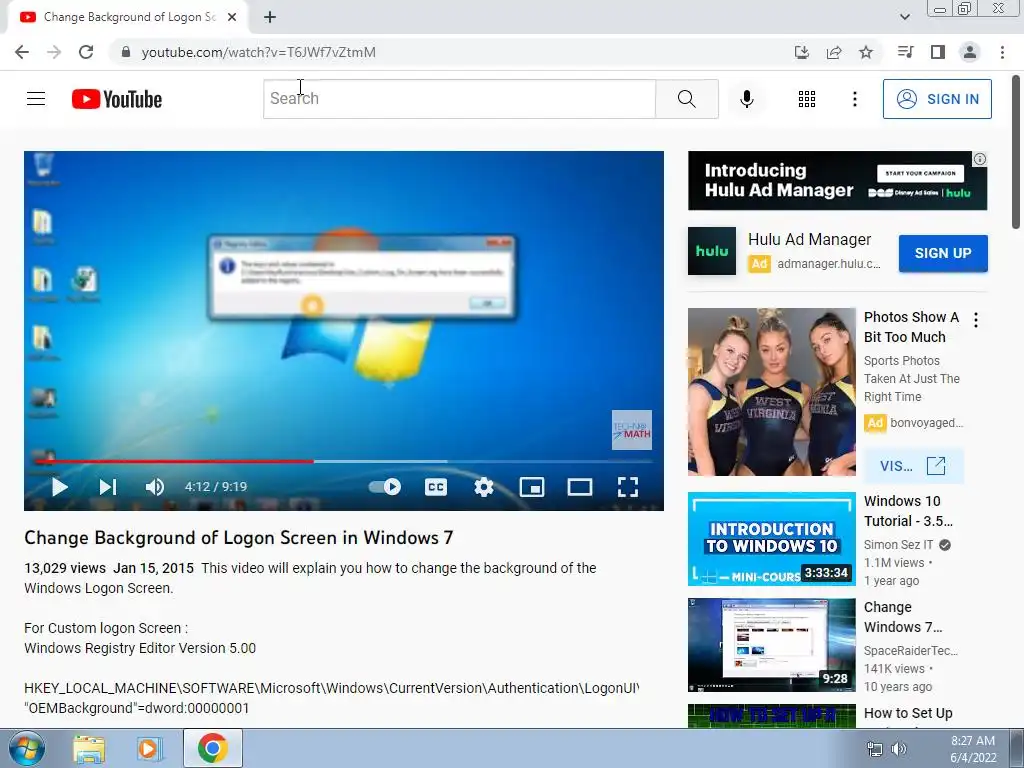This screenshot has height=768, width=1024.
Task: Open the How to Set Up video title
Action: (908, 713)
